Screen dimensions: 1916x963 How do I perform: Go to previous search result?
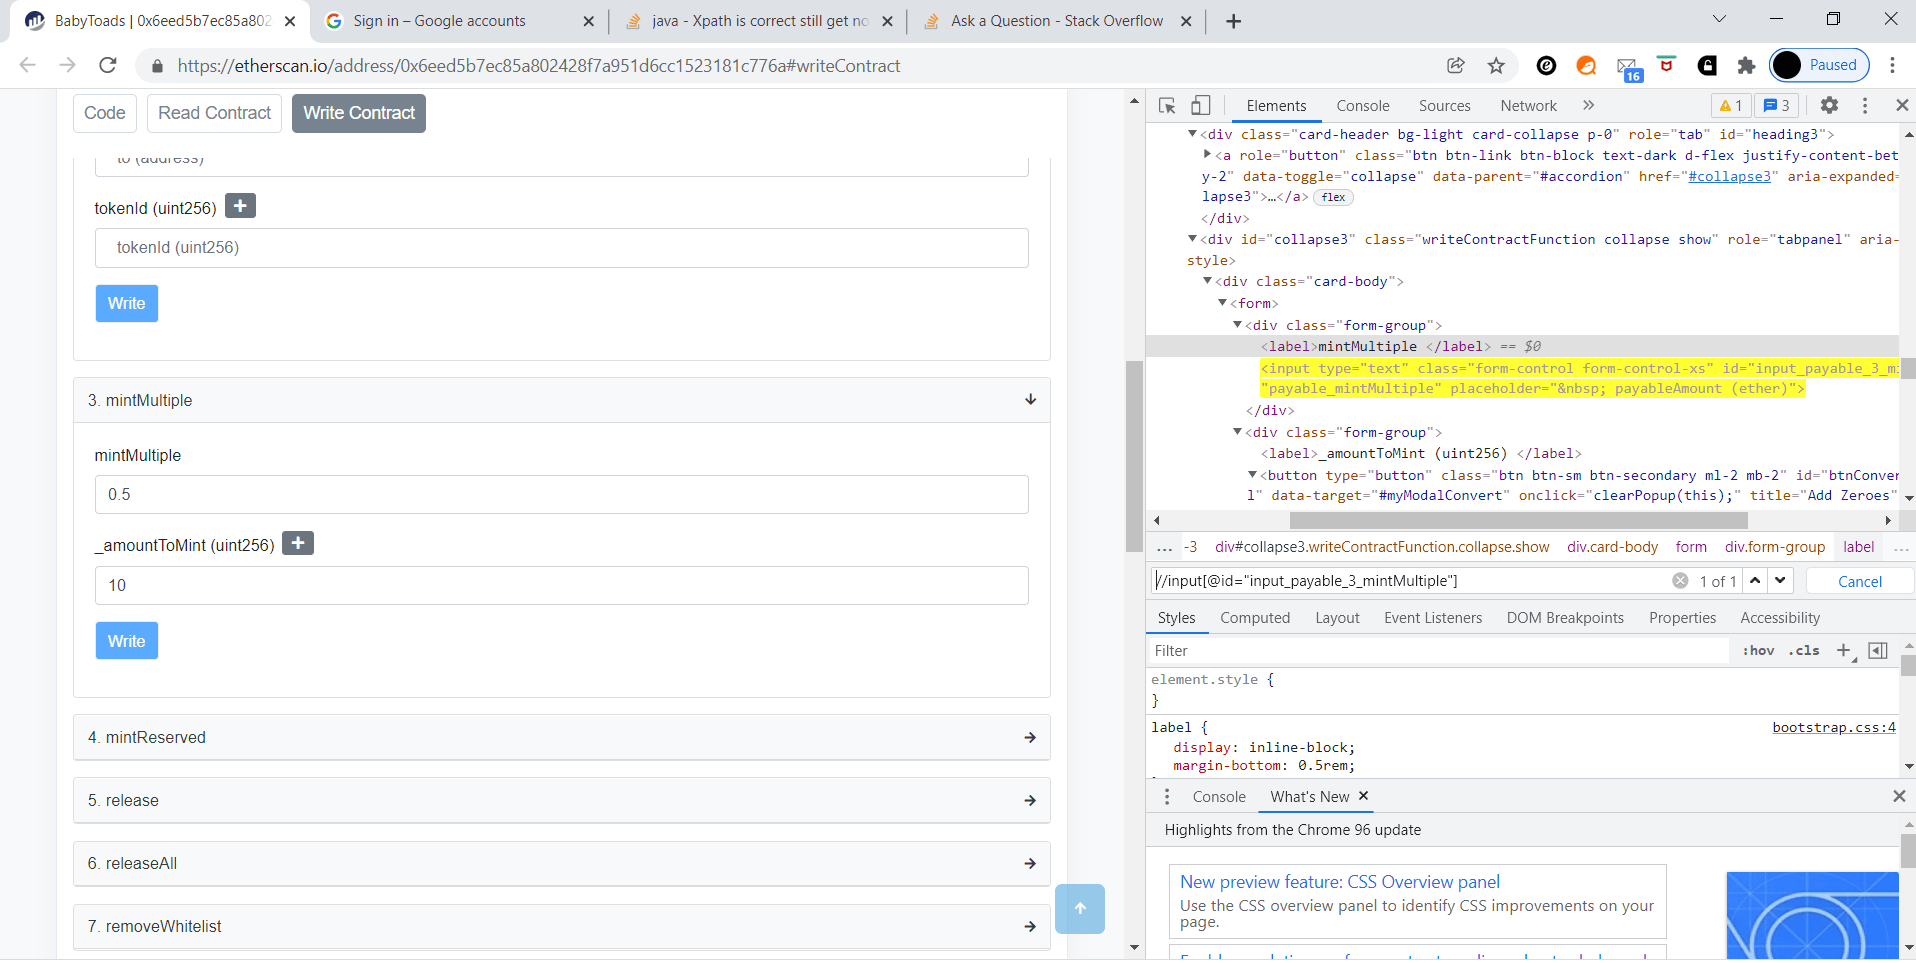1755,581
